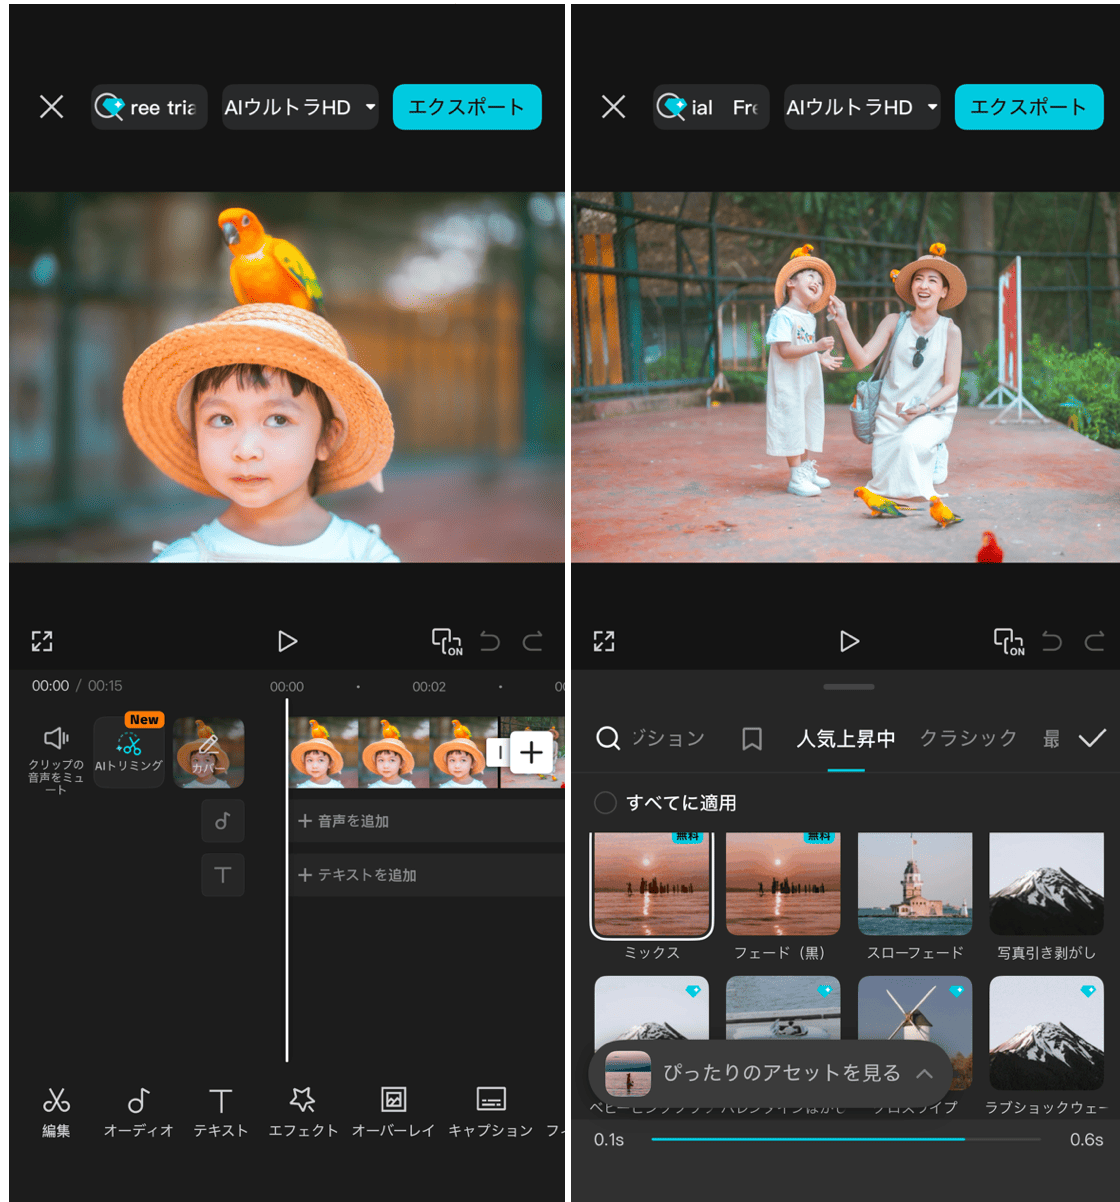Switch to the クラシック tab
The image size is (1120, 1202).
967,738
